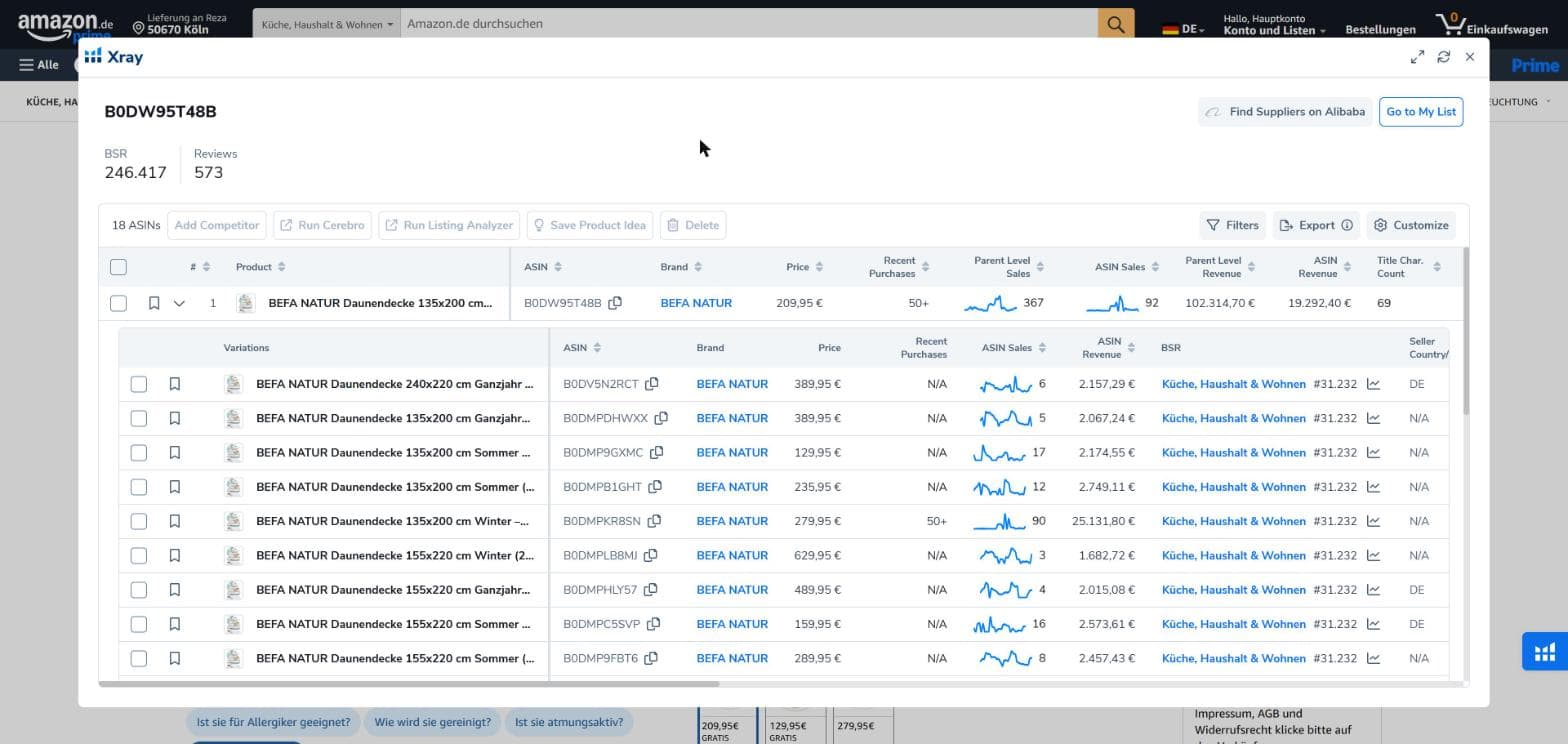Open Konto und Listen menu
The image size is (1568, 744).
tap(1274, 25)
